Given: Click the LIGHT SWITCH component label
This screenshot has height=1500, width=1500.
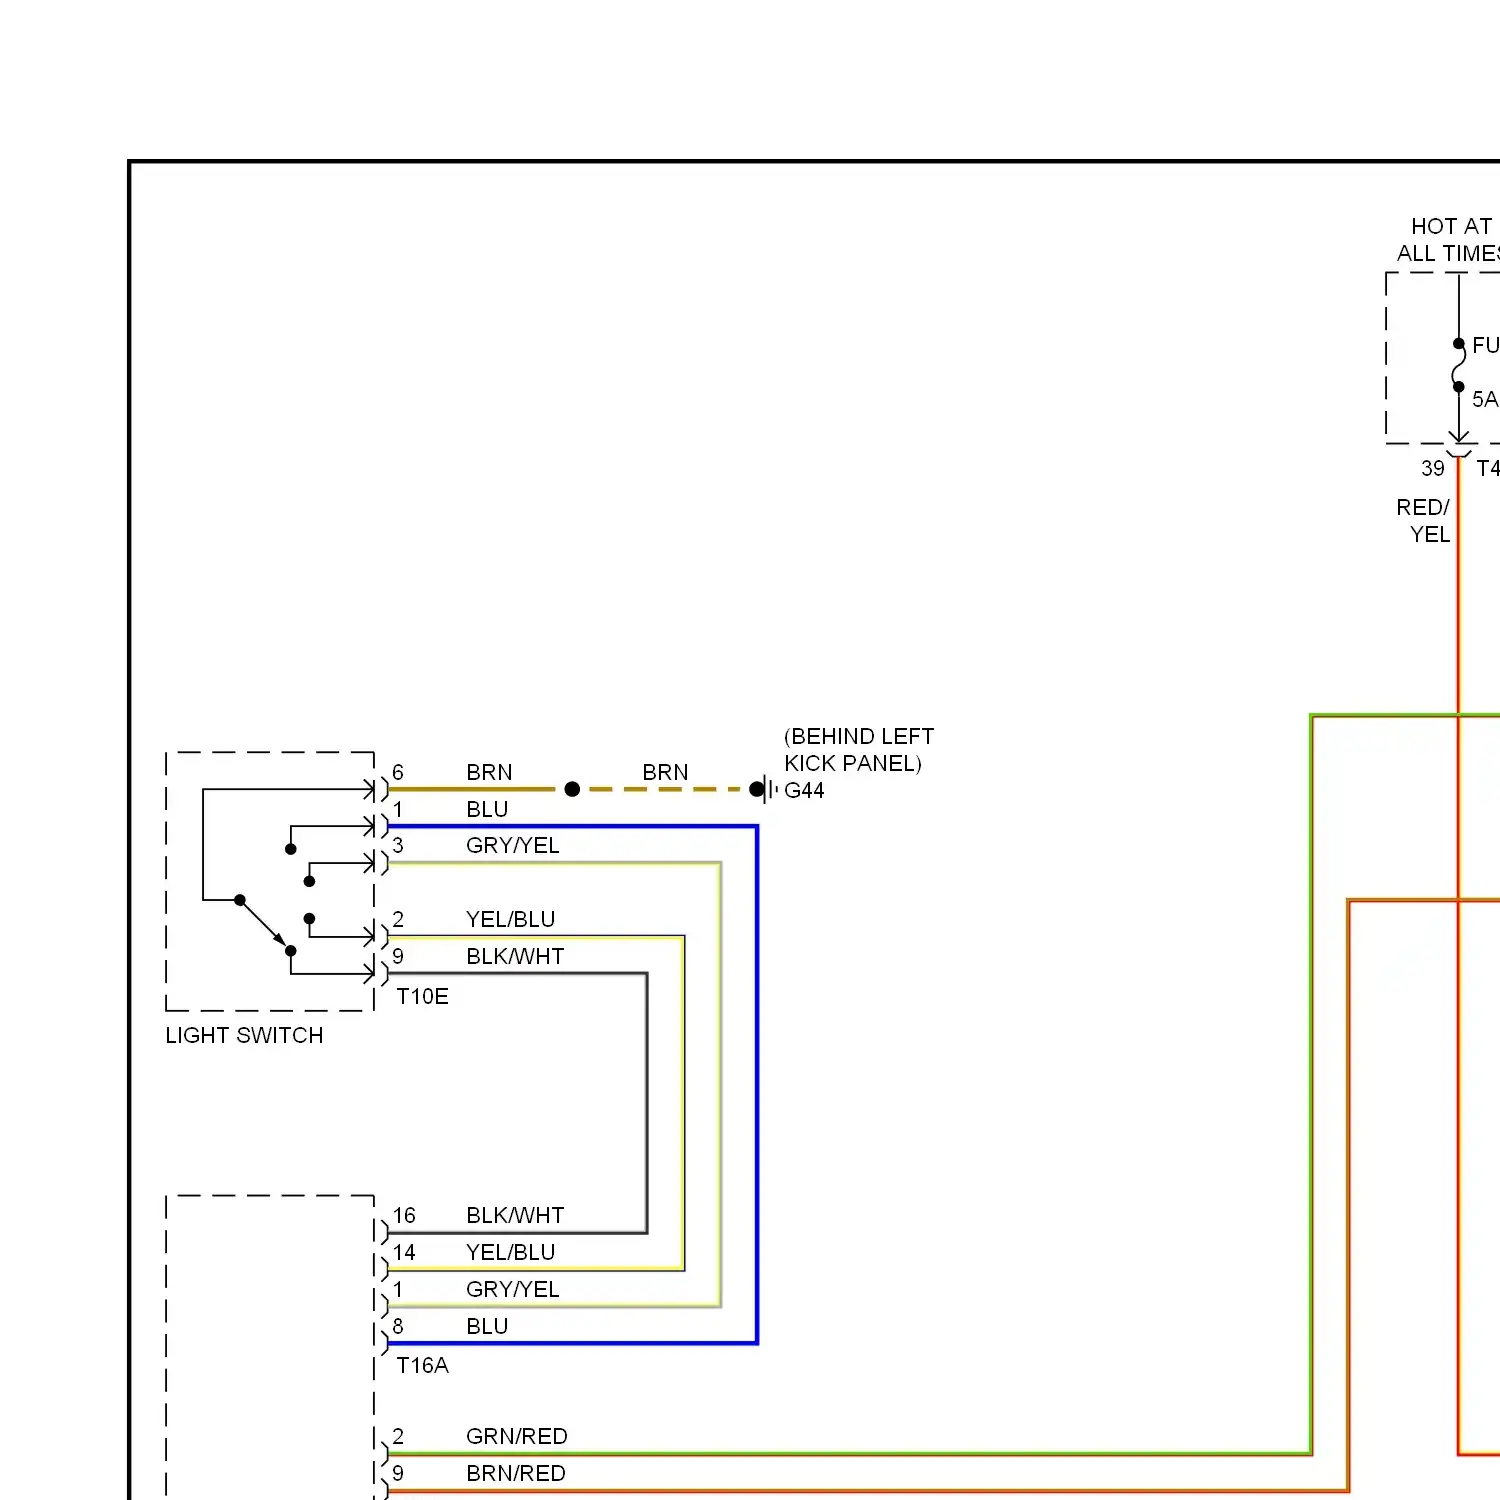Looking at the screenshot, I should pyautogui.click(x=244, y=1035).
